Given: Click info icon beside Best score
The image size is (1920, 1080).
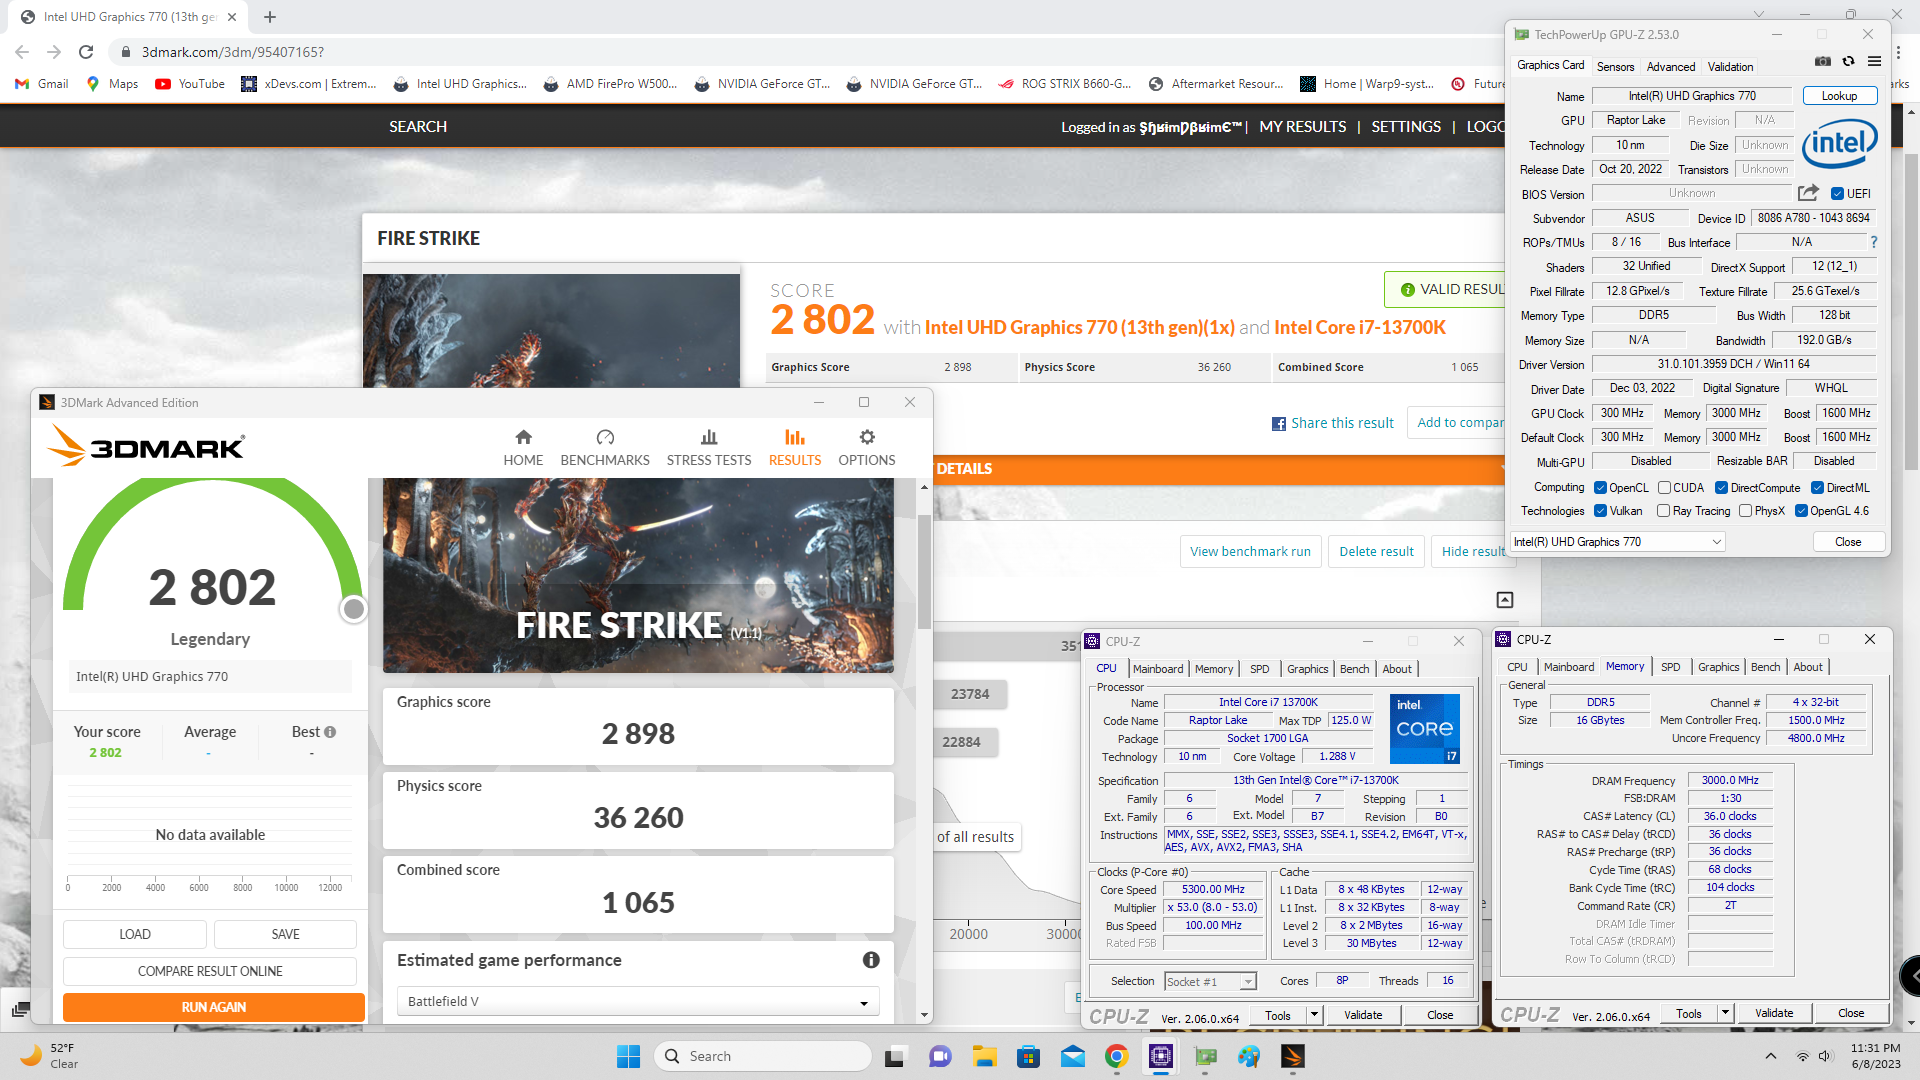Looking at the screenshot, I should 330,732.
